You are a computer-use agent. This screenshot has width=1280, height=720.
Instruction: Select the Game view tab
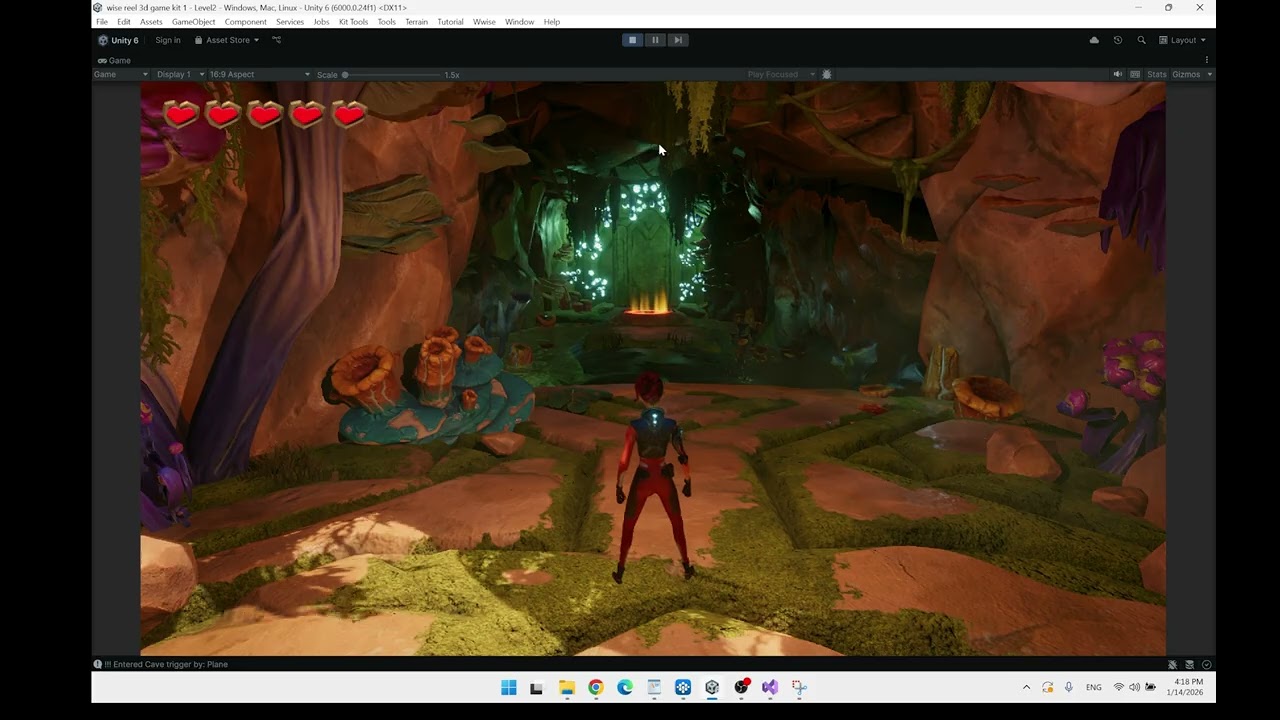pos(114,60)
